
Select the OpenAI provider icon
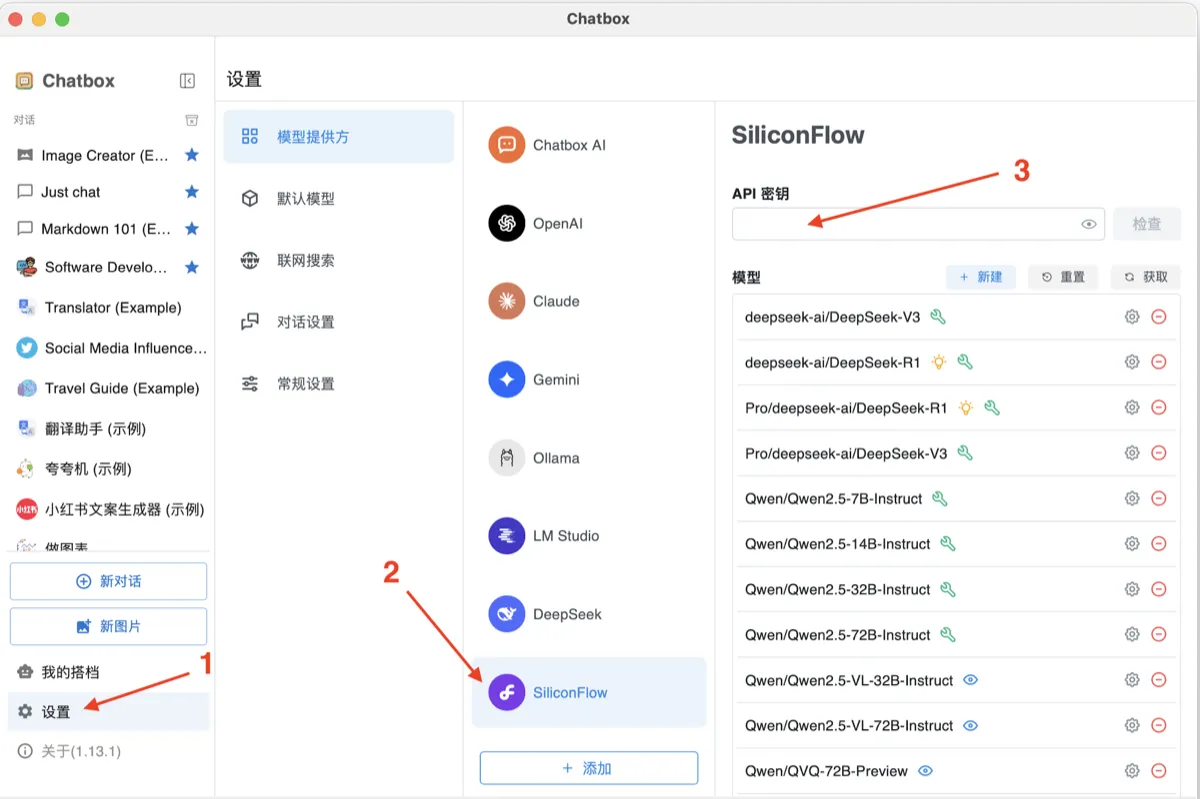click(507, 223)
